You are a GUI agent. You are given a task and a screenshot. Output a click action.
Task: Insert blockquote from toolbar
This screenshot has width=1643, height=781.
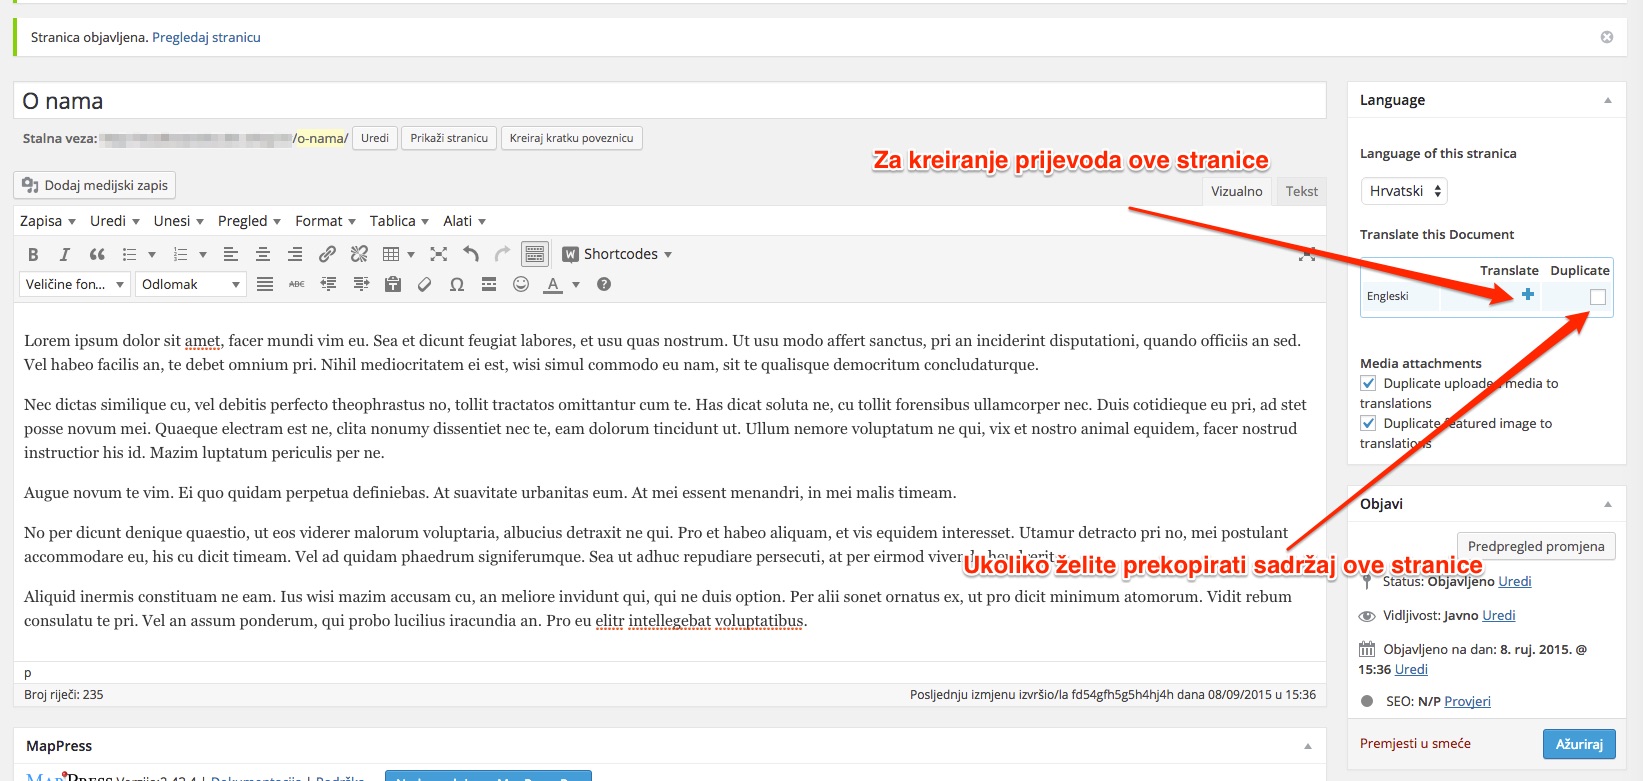pos(97,254)
